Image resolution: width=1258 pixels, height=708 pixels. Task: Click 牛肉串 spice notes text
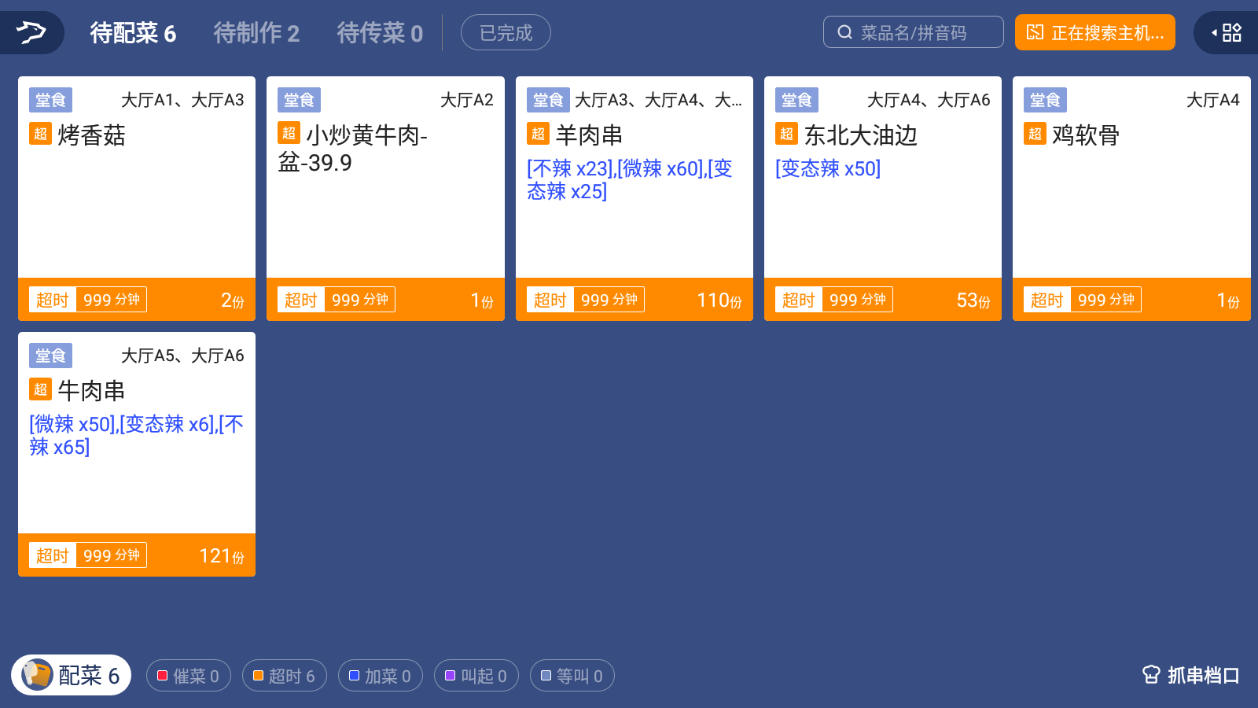136,435
